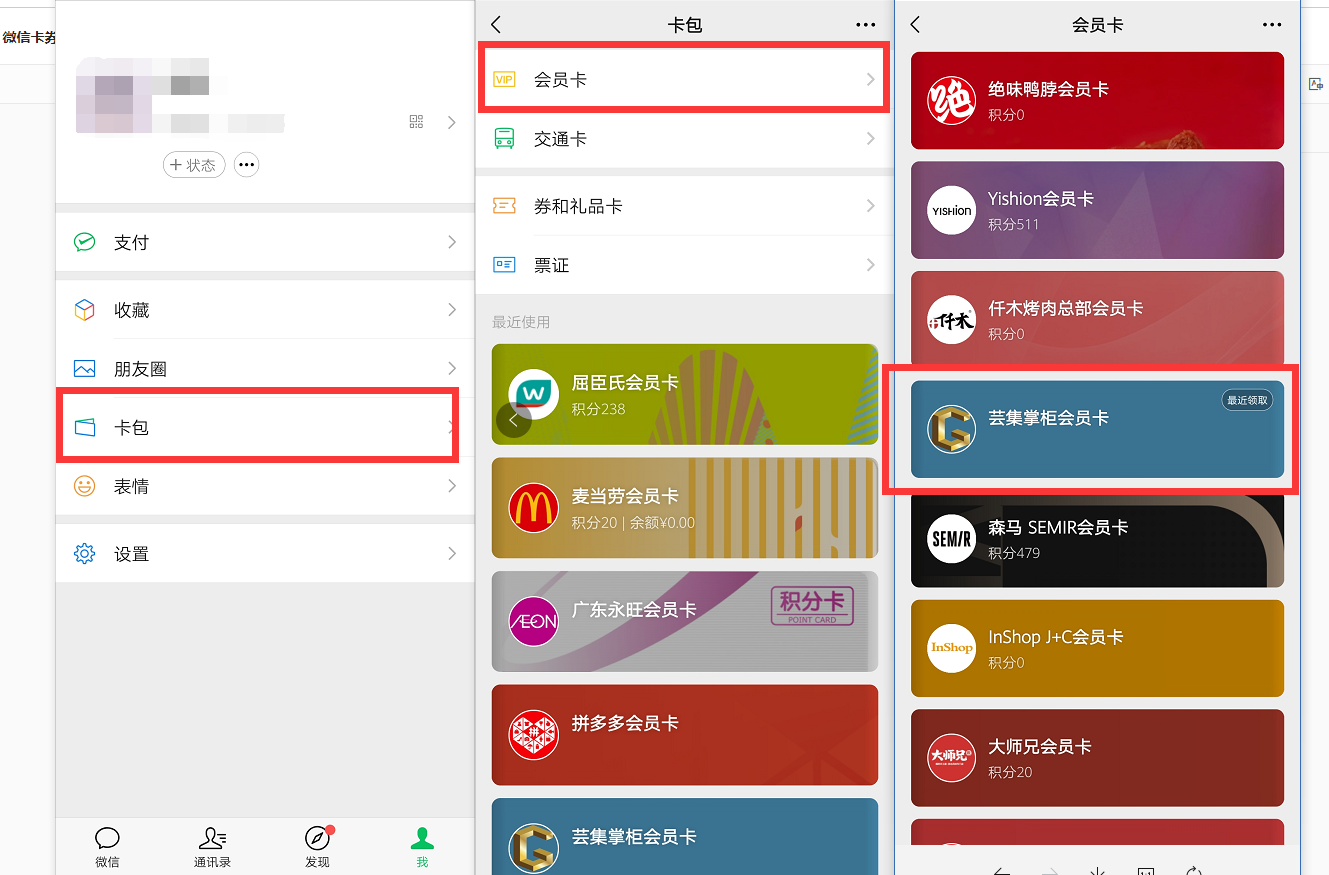Open 芸集掌柜会员卡 in the 卡包 recent list
The width and height of the screenshot is (1329, 875).
685,836
